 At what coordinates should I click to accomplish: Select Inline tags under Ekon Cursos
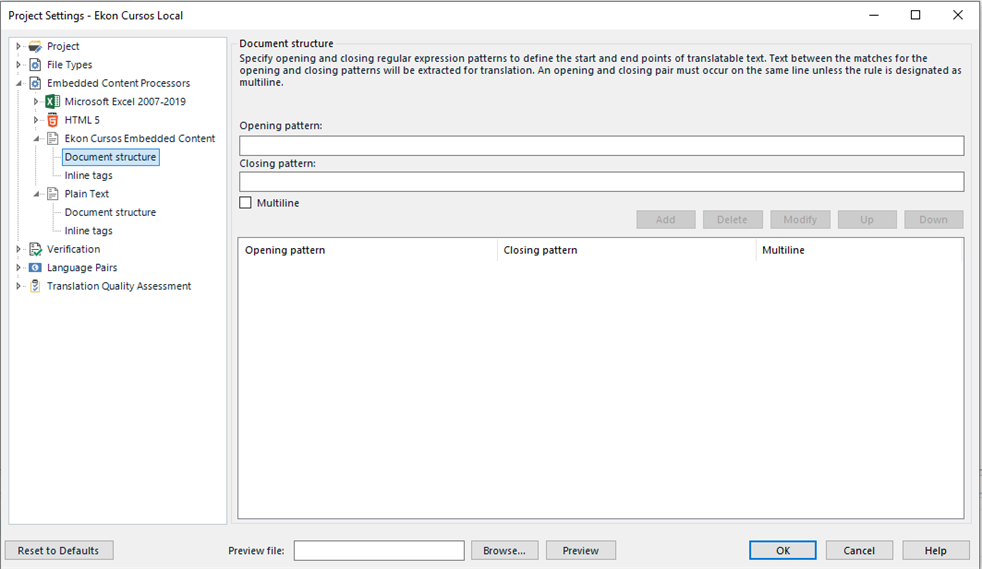coord(88,176)
